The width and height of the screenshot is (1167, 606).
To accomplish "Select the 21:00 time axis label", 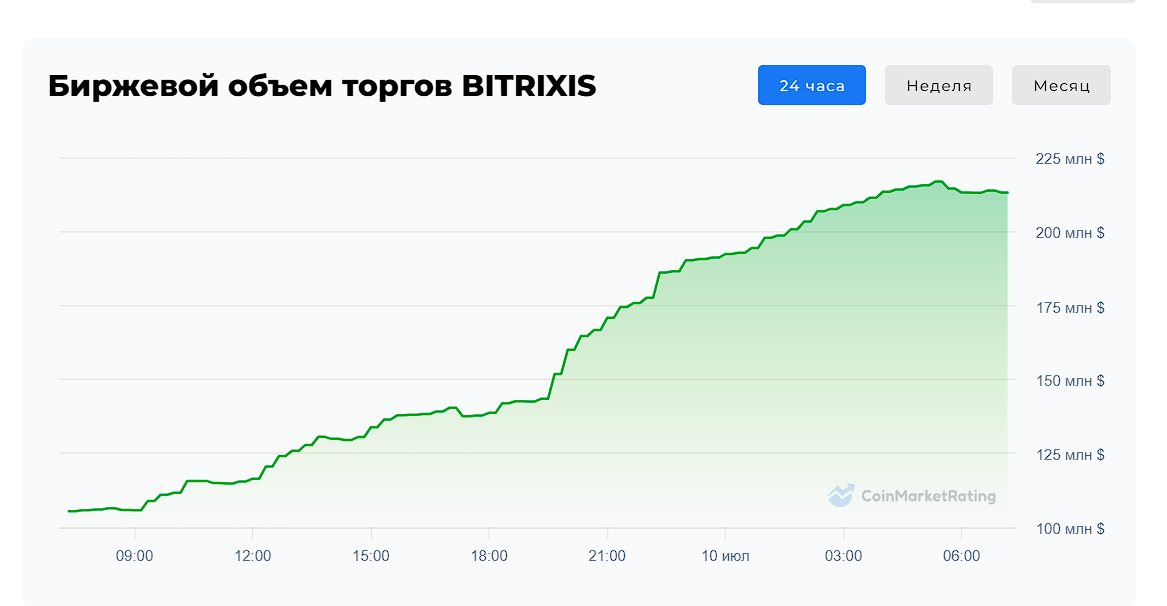I will 607,556.
